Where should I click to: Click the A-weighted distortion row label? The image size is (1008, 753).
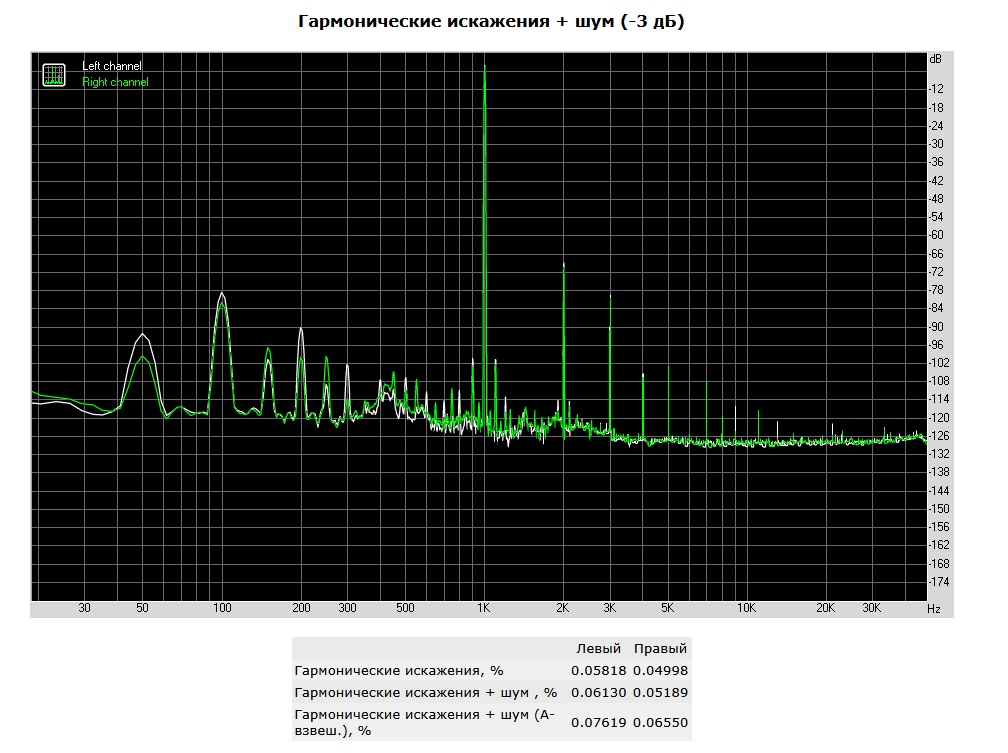(x=424, y=722)
